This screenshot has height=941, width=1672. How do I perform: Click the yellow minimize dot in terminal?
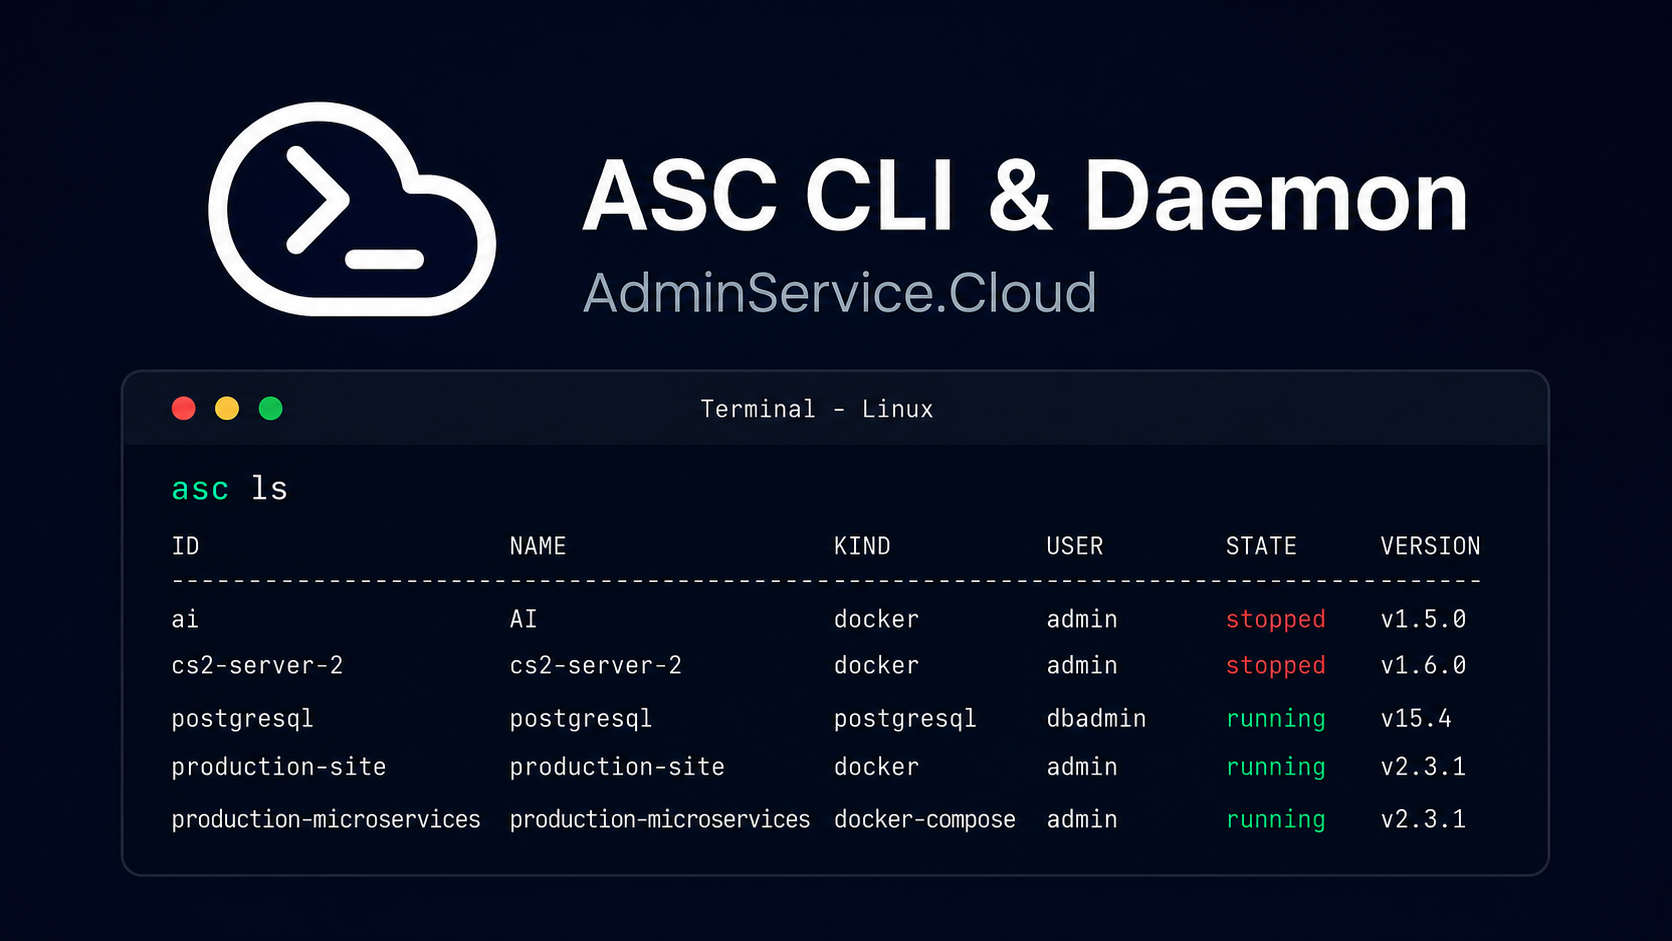pos(227,408)
